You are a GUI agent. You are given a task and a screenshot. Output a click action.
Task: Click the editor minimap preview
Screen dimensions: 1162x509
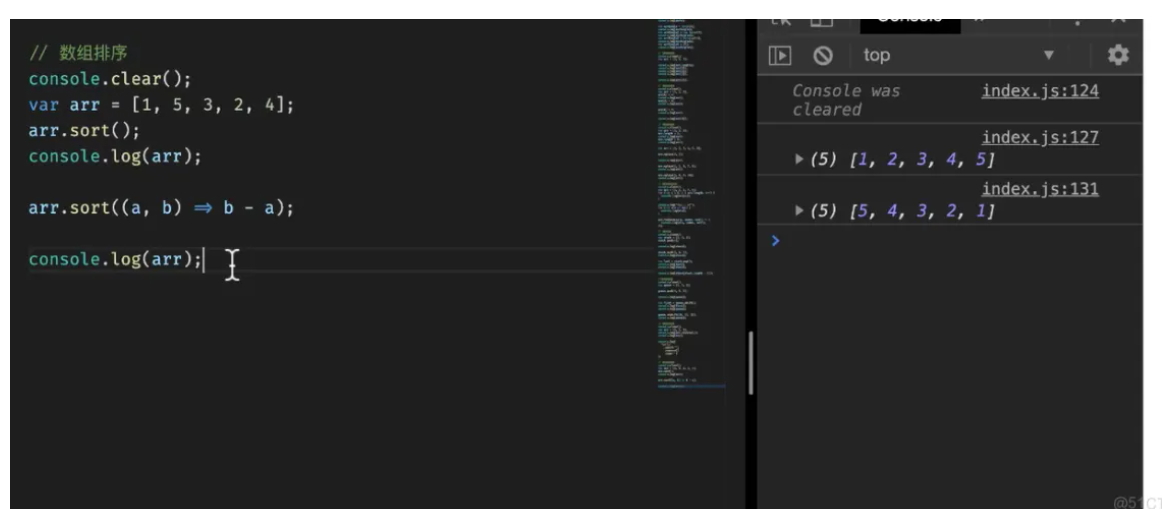click(691, 203)
